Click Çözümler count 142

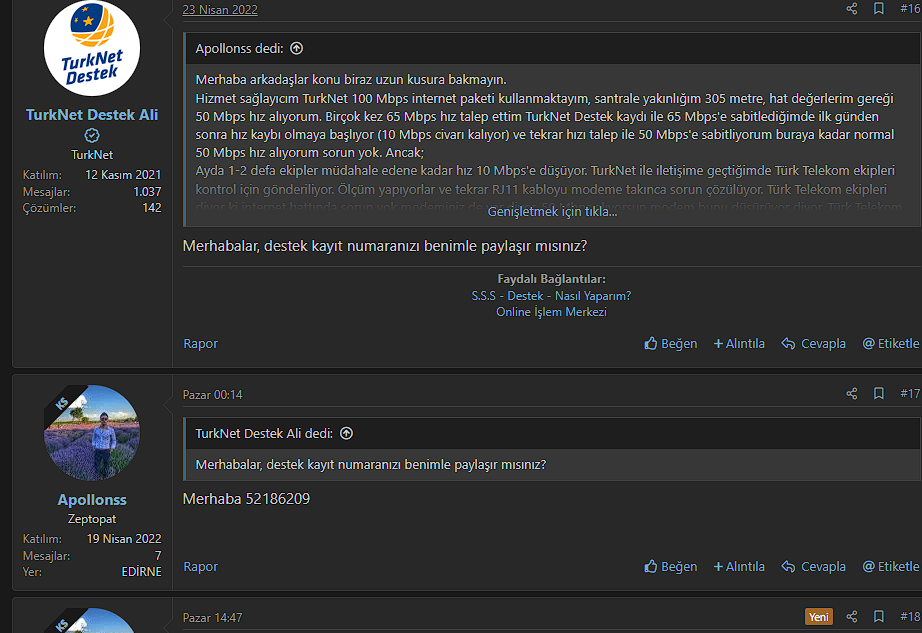(x=152, y=207)
